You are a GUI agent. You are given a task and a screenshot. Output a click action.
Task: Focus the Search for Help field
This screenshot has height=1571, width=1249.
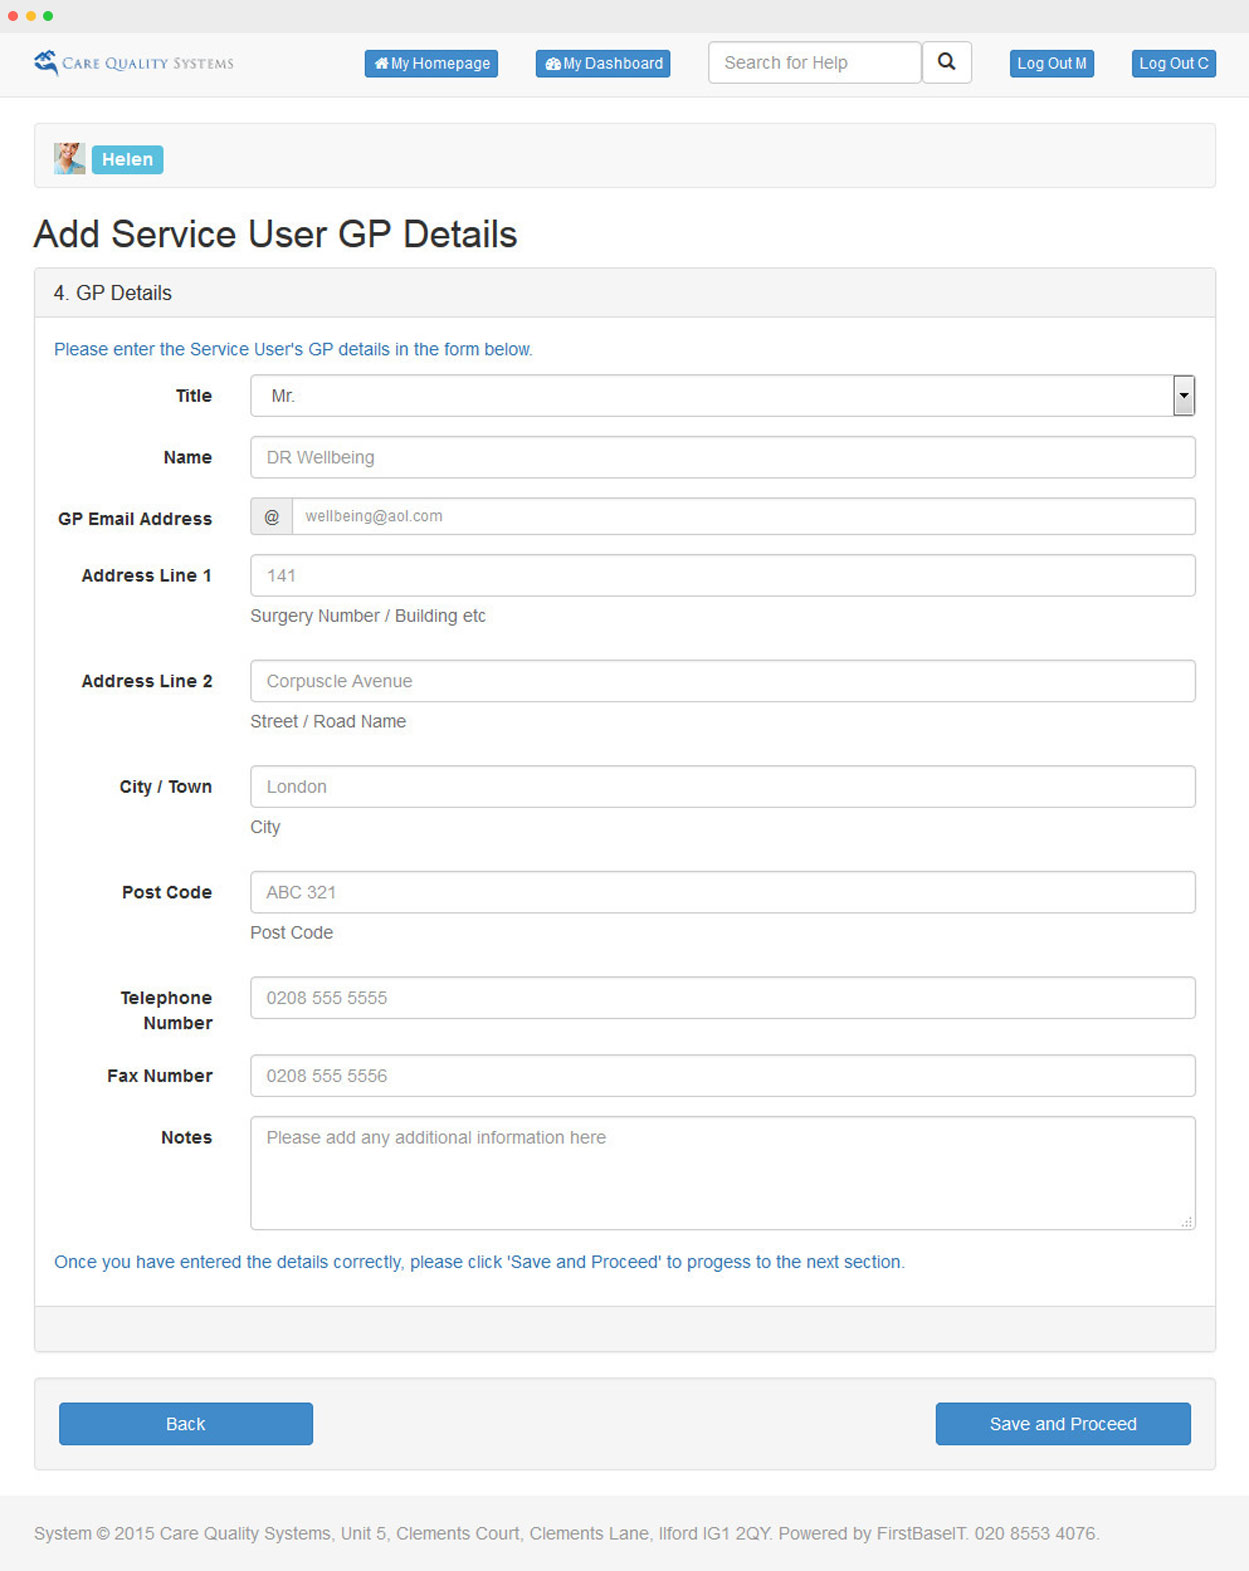tap(814, 63)
